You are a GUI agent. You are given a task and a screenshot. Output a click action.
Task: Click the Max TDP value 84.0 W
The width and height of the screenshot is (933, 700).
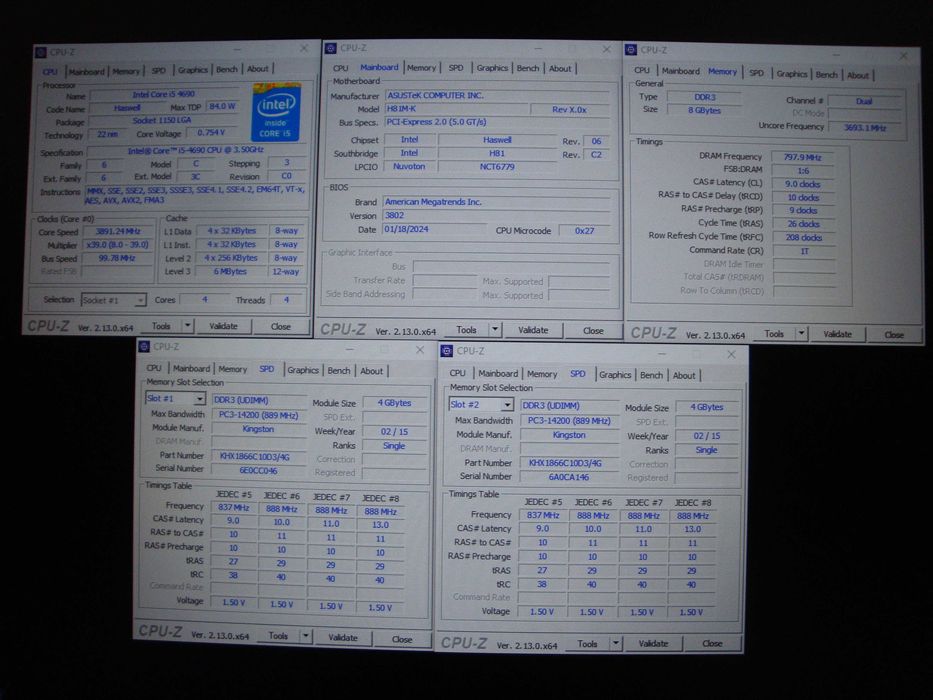click(x=222, y=106)
